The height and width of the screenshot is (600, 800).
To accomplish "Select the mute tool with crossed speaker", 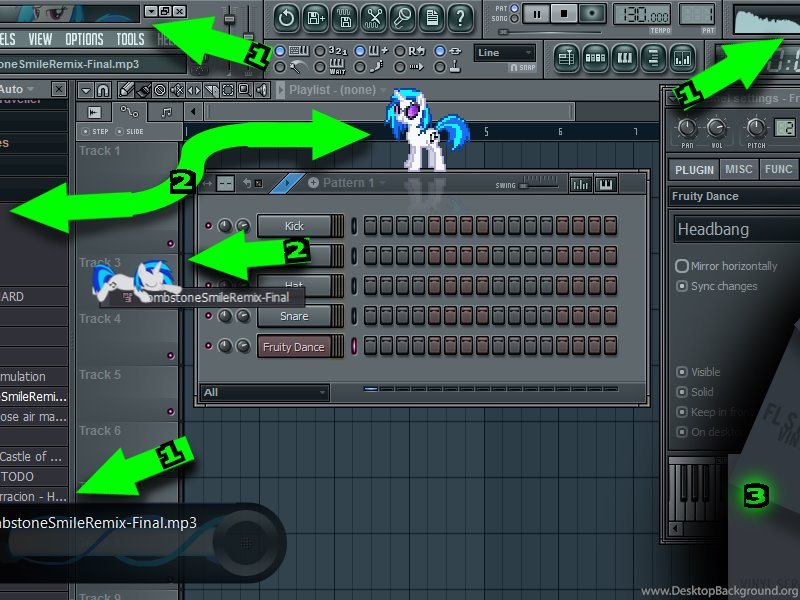I will click(x=177, y=91).
